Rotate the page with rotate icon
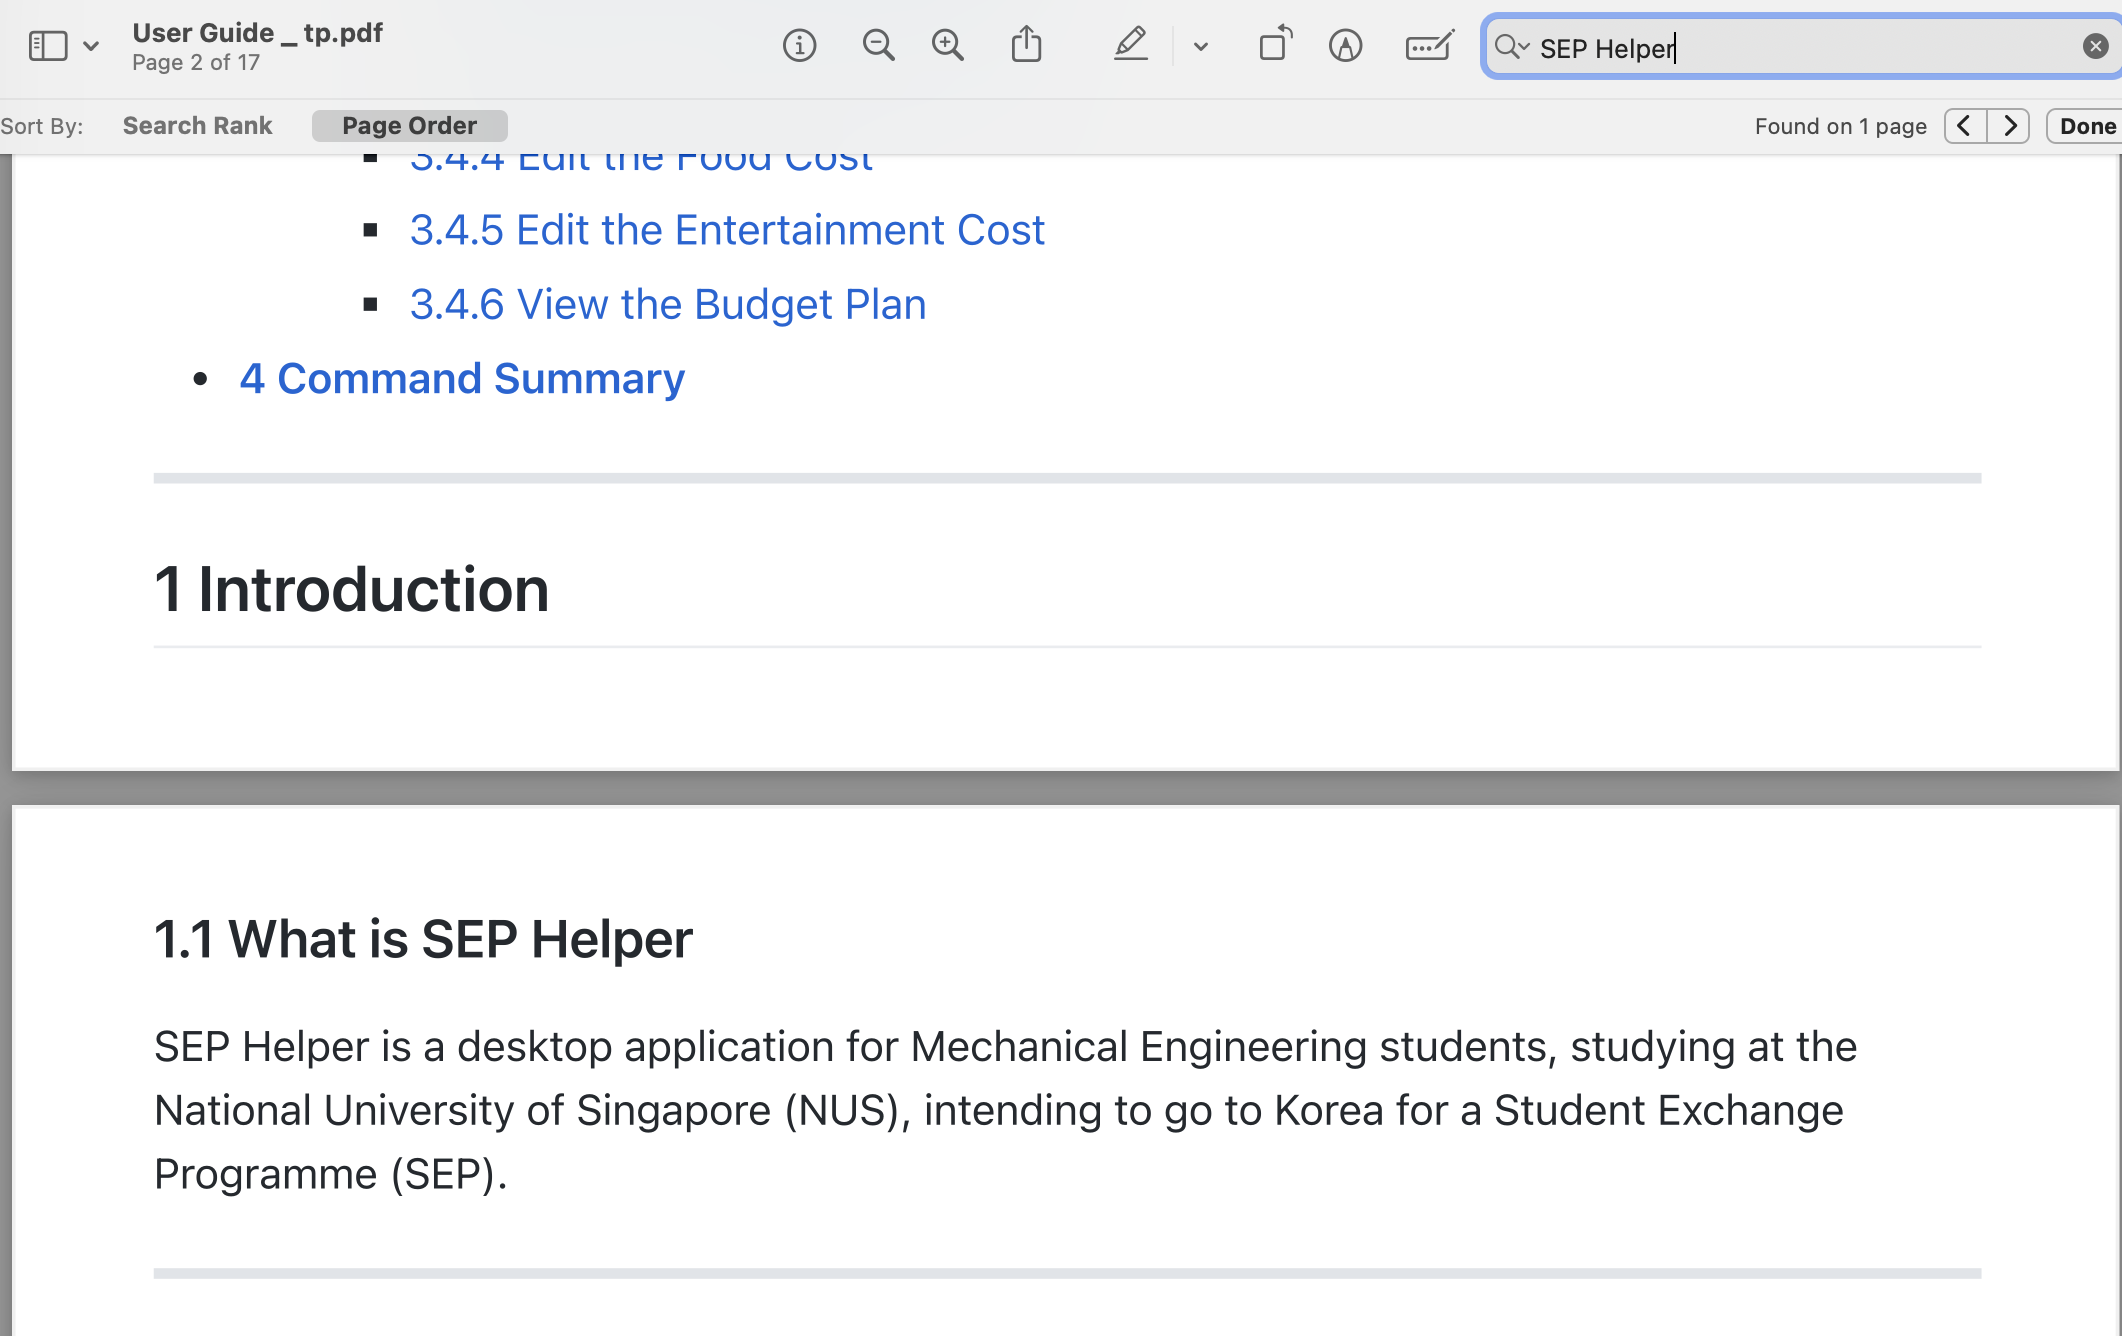The width and height of the screenshot is (2122, 1336). pos(1275,46)
